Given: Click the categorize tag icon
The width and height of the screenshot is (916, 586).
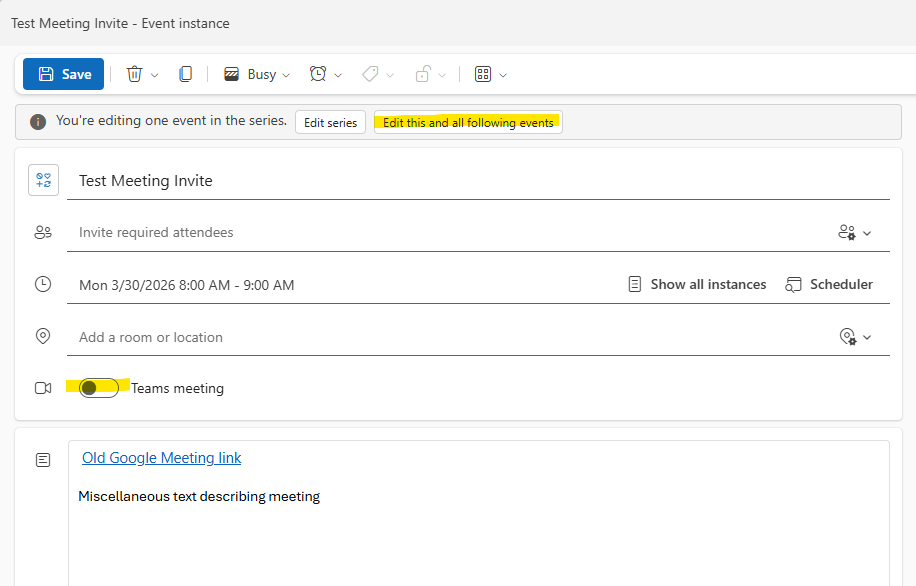Looking at the screenshot, I should 370,74.
